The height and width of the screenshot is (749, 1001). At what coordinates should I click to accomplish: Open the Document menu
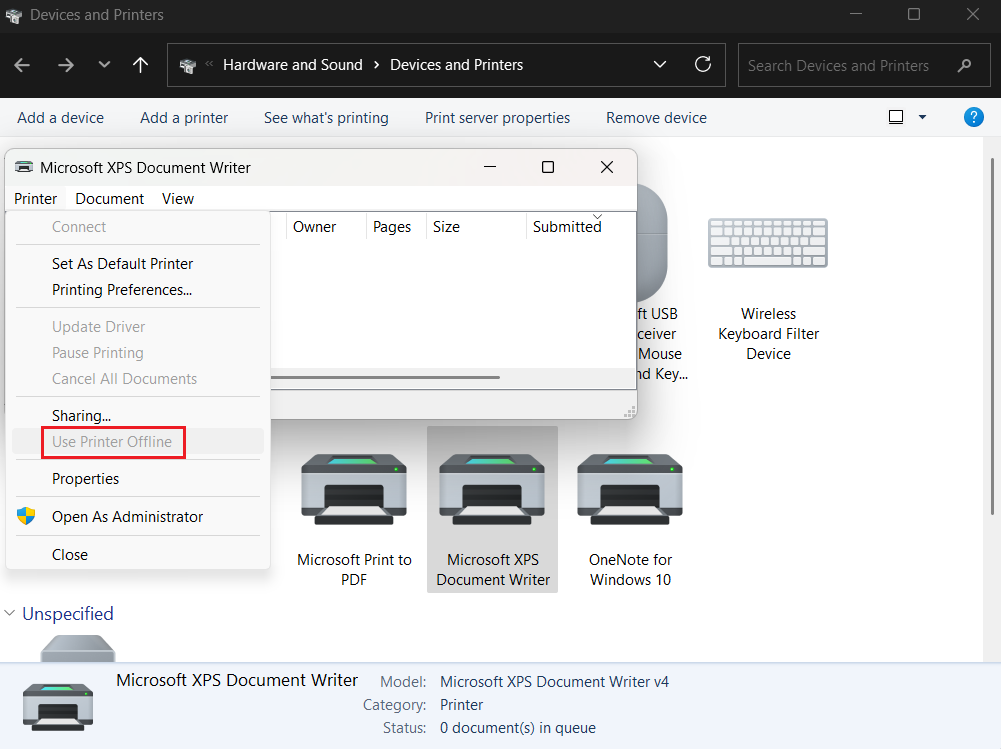[x=110, y=198]
